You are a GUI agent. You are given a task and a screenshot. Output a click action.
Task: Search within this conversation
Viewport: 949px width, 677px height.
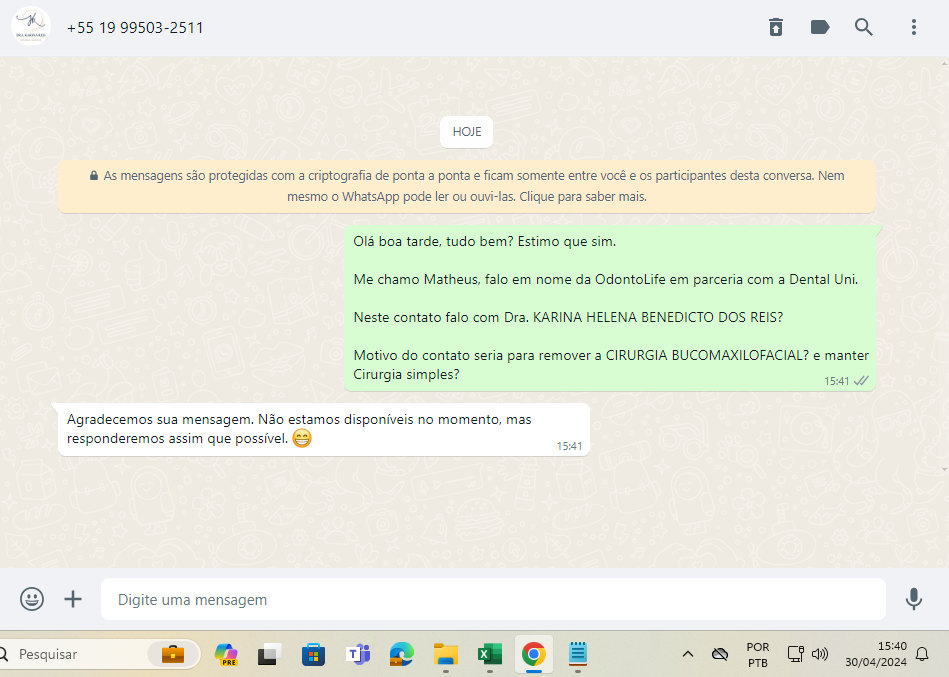point(864,27)
